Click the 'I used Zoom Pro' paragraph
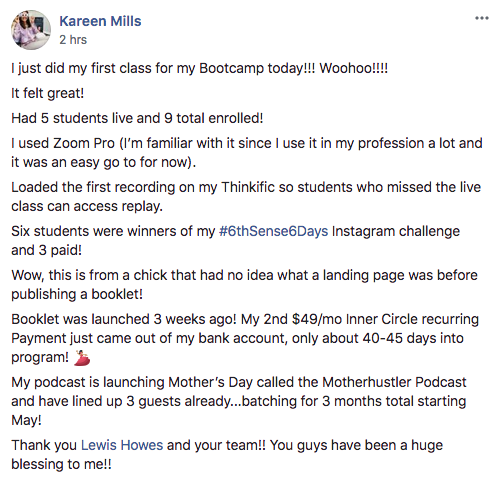 pyautogui.click(x=247, y=153)
